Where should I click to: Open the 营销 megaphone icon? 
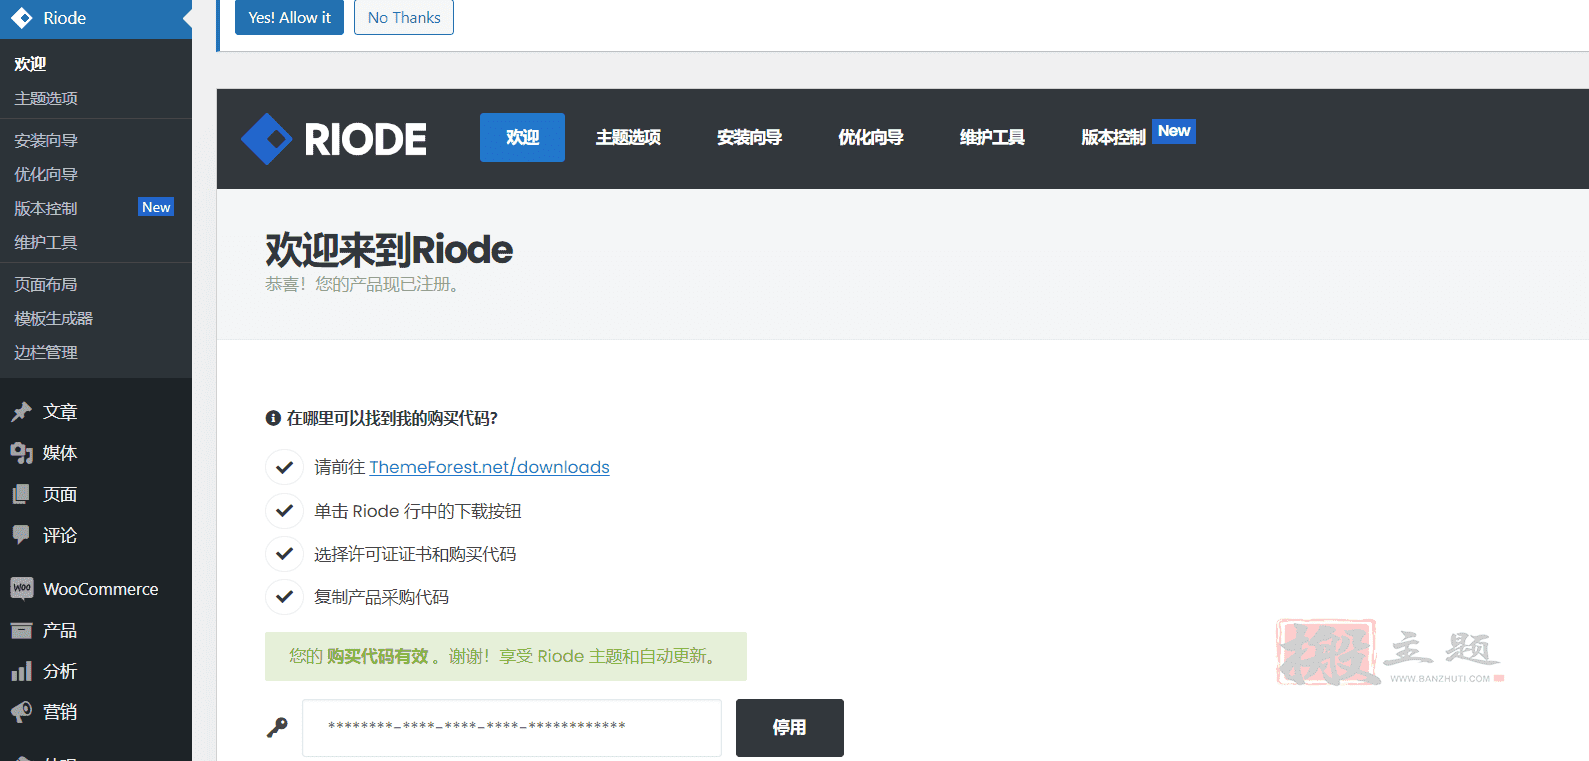pyautogui.click(x=21, y=712)
